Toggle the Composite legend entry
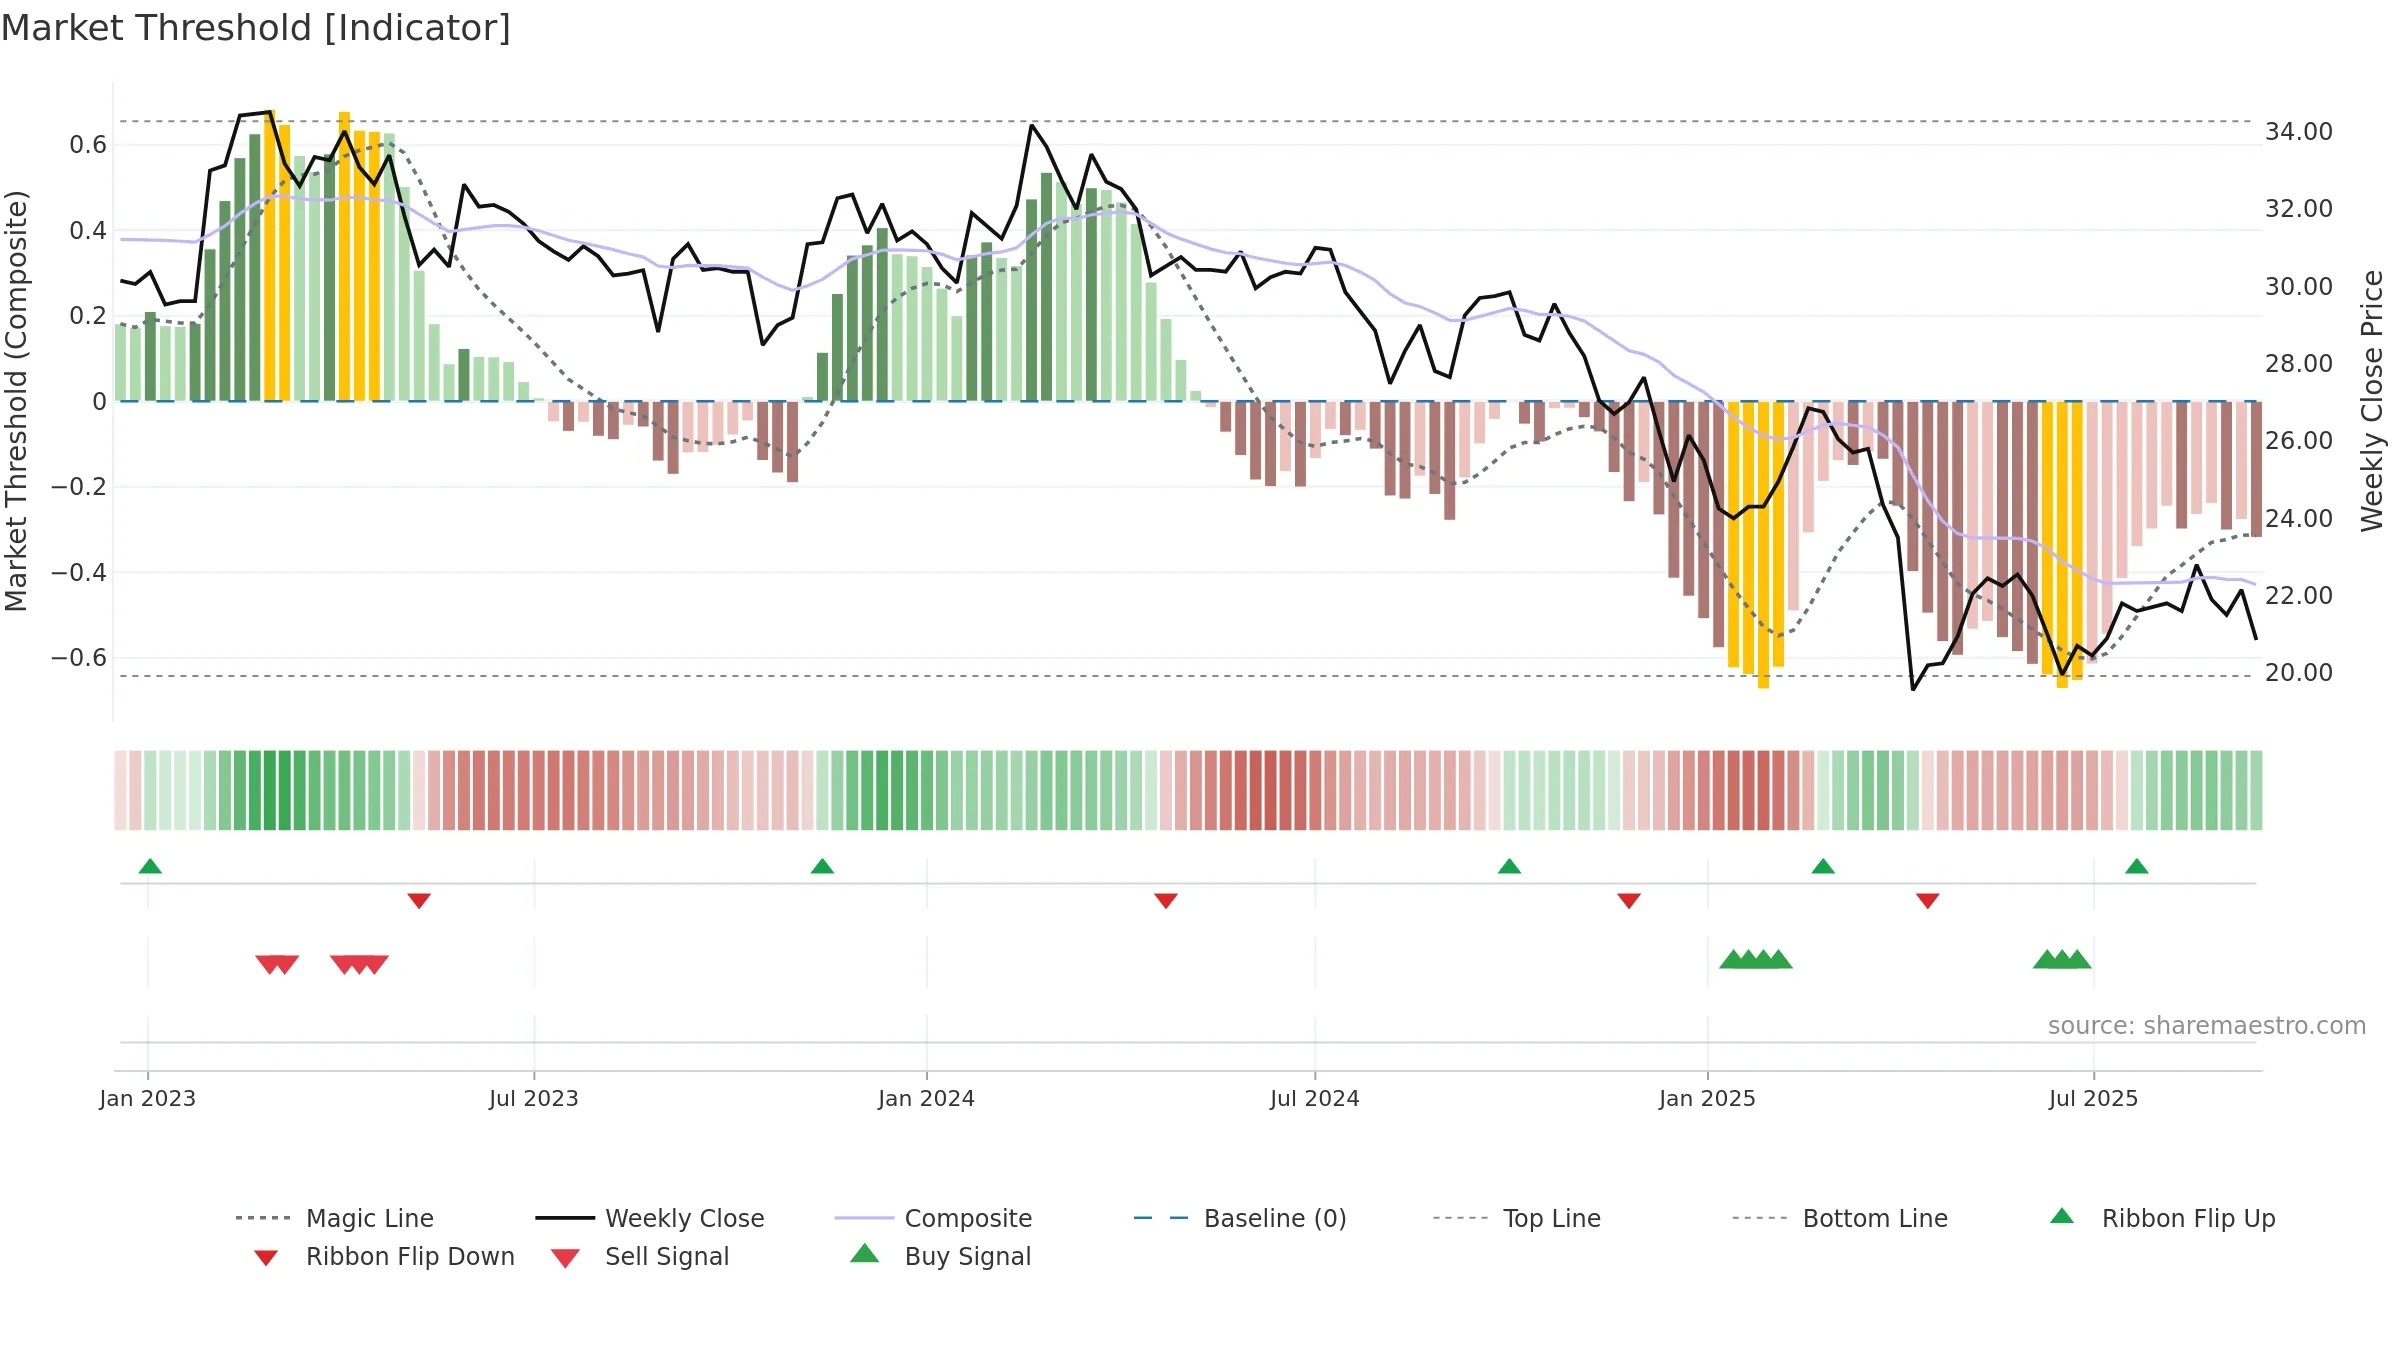The image size is (2400, 1350). (x=933, y=1218)
